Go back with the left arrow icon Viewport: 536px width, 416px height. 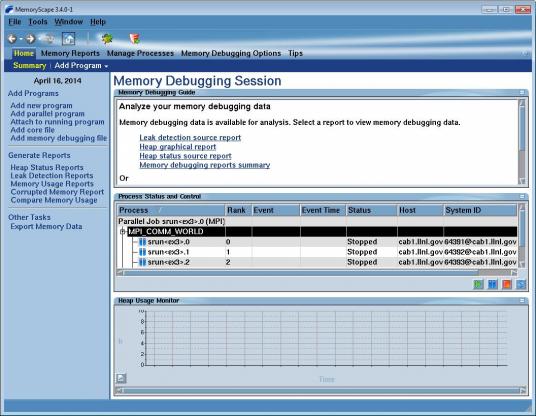[12, 39]
